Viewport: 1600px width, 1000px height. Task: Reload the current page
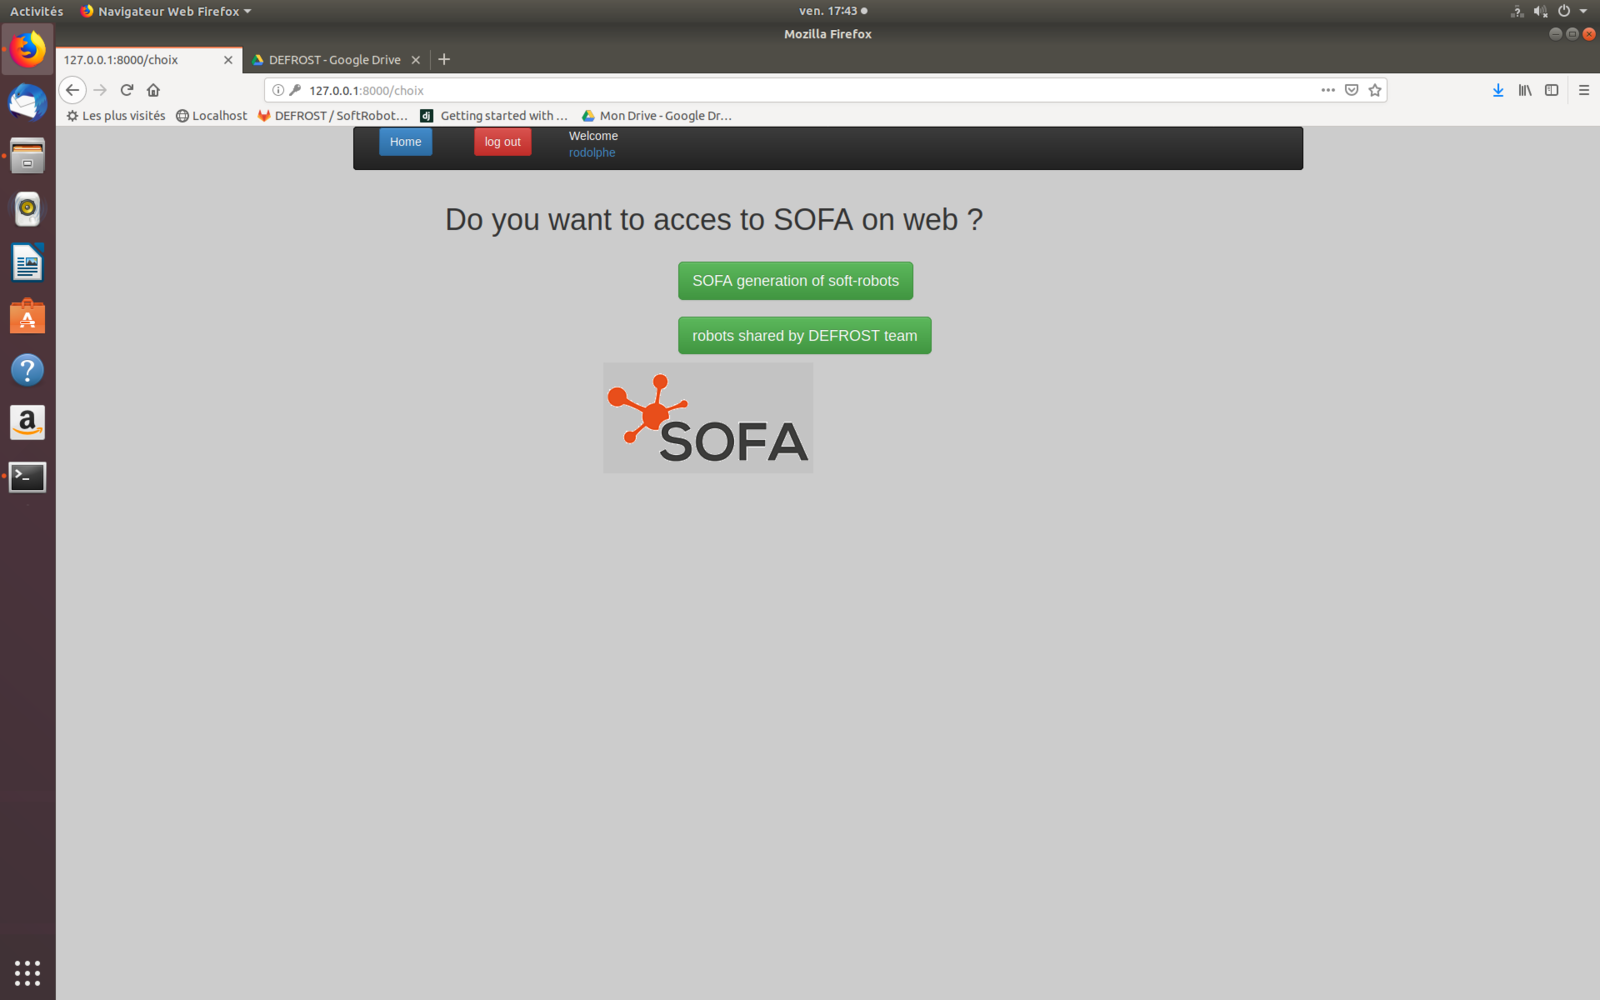coord(127,90)
